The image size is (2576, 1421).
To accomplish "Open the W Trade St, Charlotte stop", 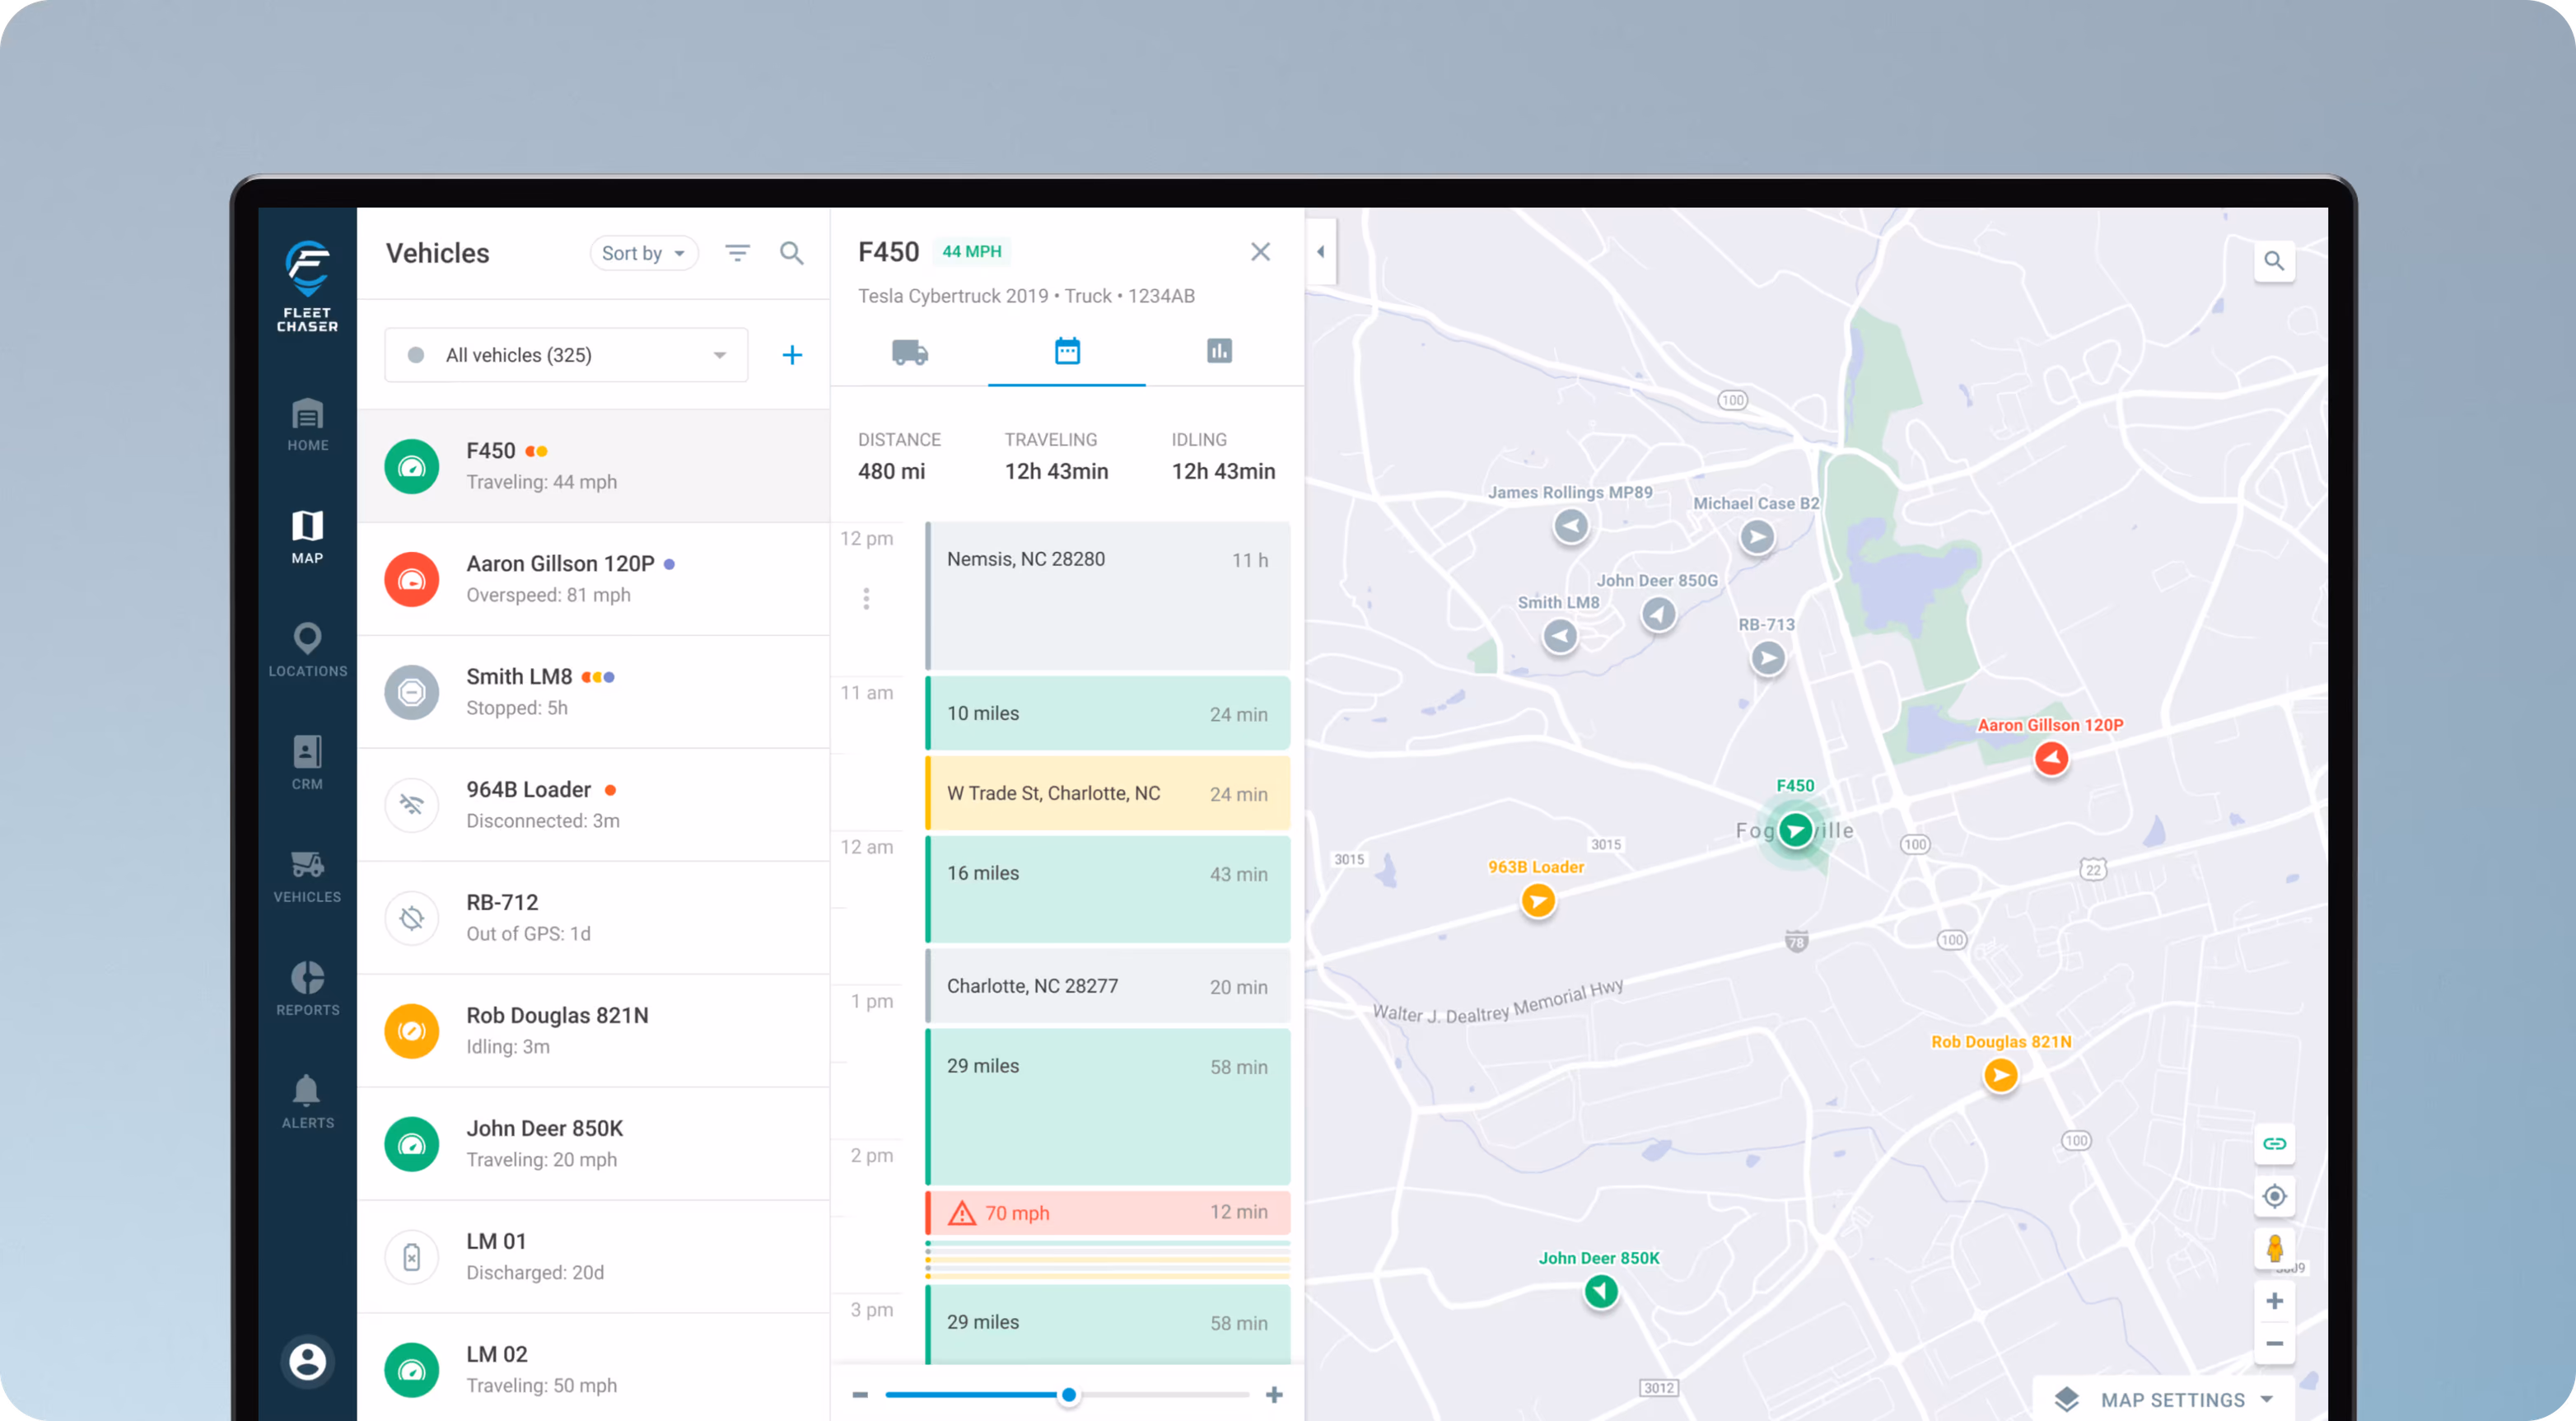I will coord(1108,793).
